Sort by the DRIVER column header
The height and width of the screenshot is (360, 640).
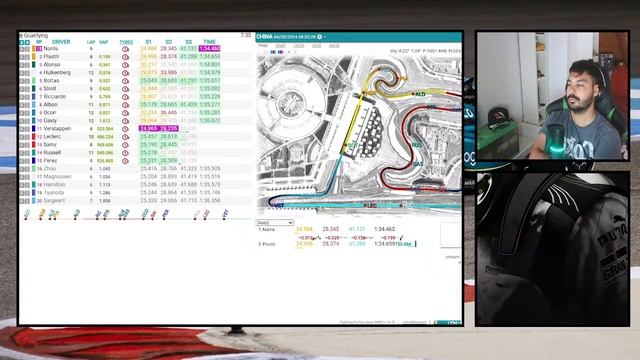(x=61, y=42)
